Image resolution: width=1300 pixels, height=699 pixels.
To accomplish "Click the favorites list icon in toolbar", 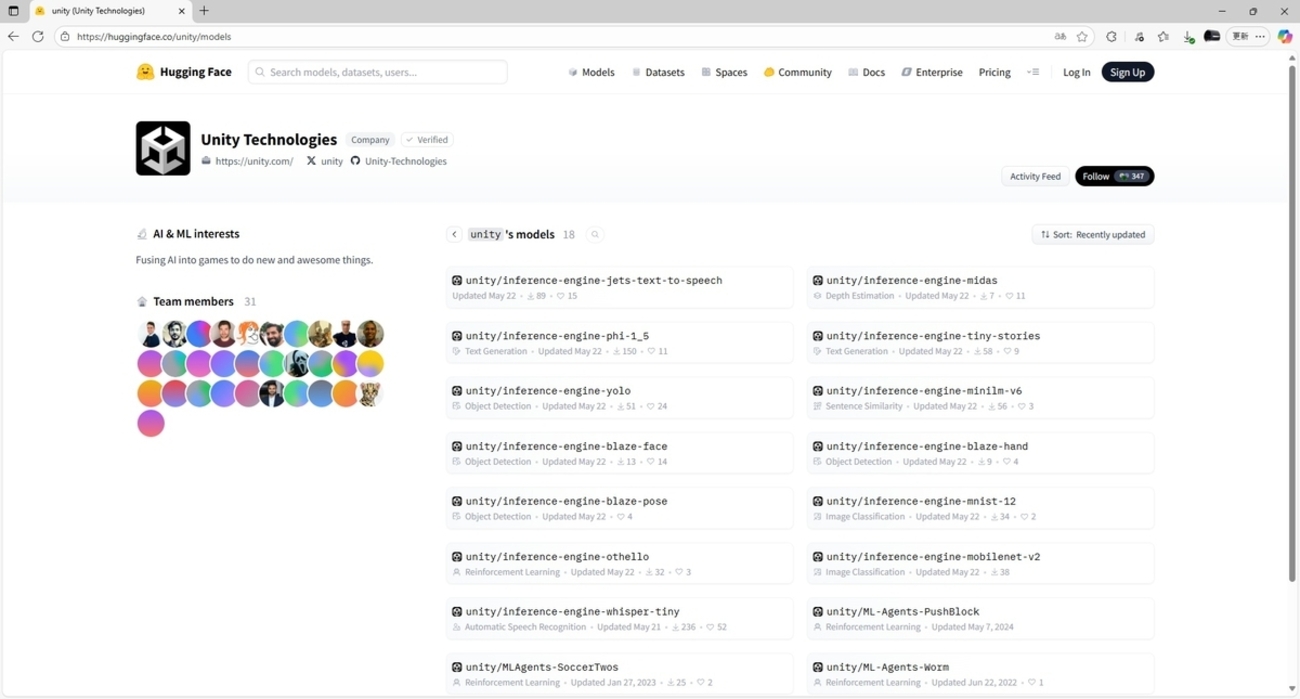I will pyautogui.click(x=1163, y=36).
